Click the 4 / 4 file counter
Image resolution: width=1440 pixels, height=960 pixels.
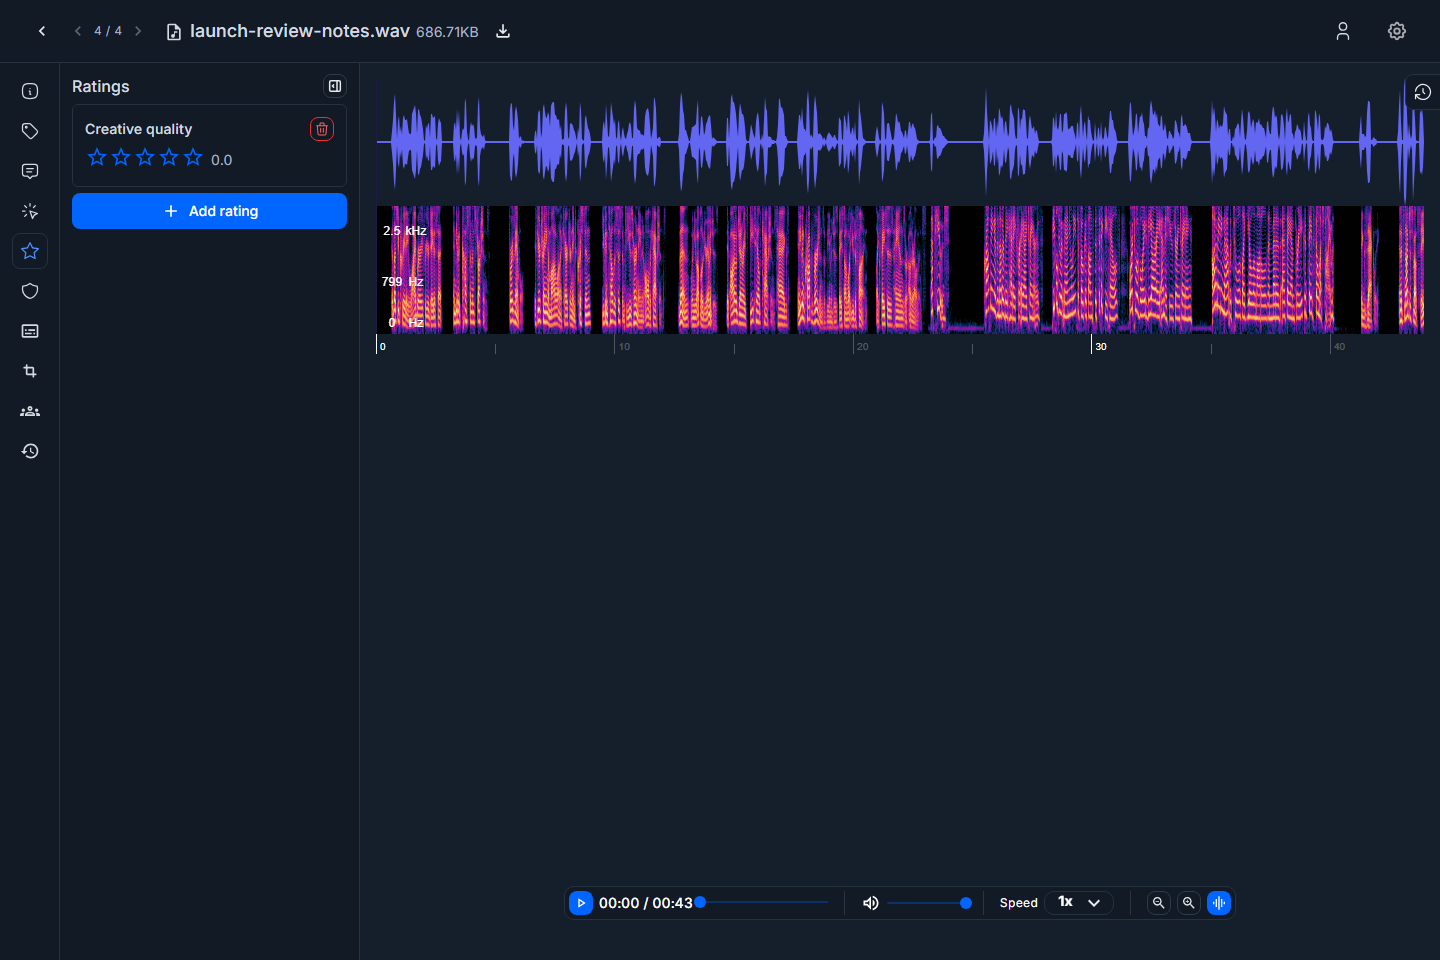click(108, 31)
